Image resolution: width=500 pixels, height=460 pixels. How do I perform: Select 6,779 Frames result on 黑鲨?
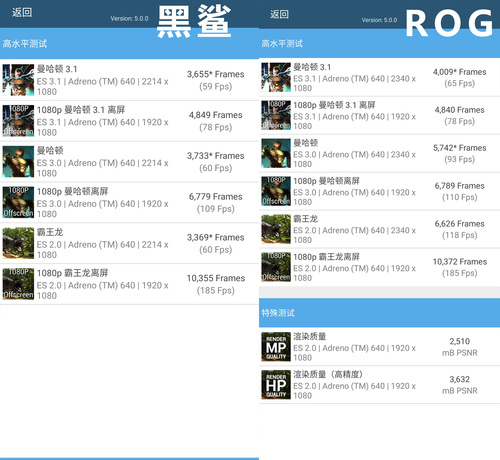[x=216, y=202]
